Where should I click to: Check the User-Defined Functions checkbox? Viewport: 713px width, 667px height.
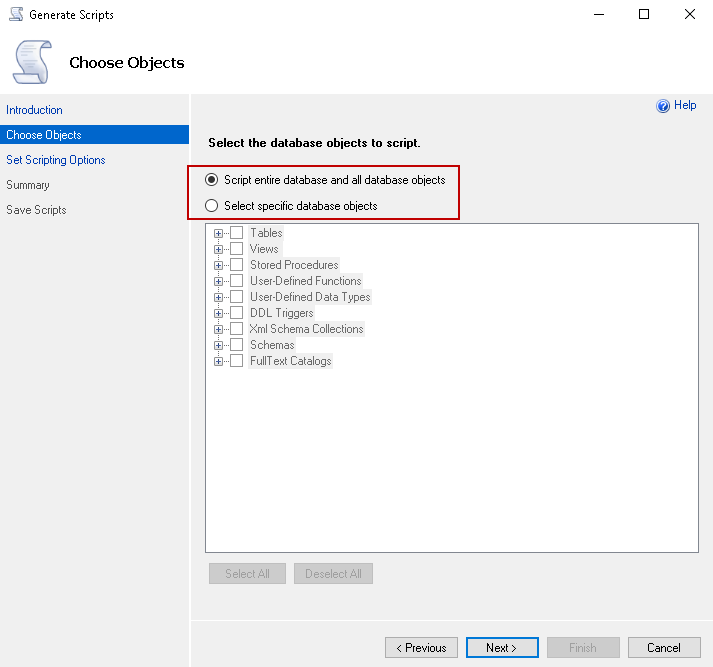pos(236,281)
